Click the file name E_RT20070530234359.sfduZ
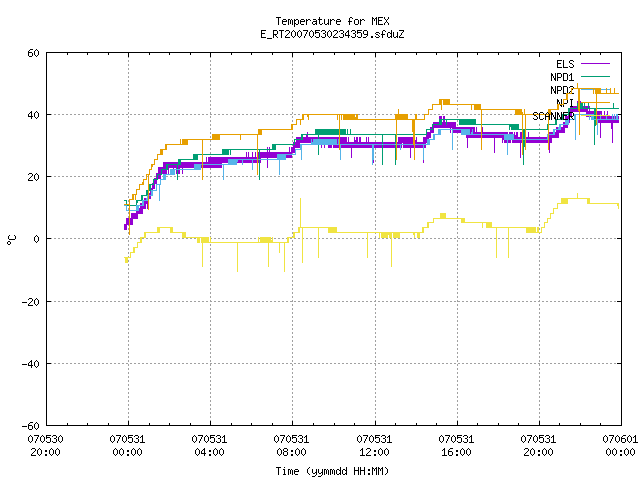Viewport: 640px width, 480px height. tap(332, 34)
